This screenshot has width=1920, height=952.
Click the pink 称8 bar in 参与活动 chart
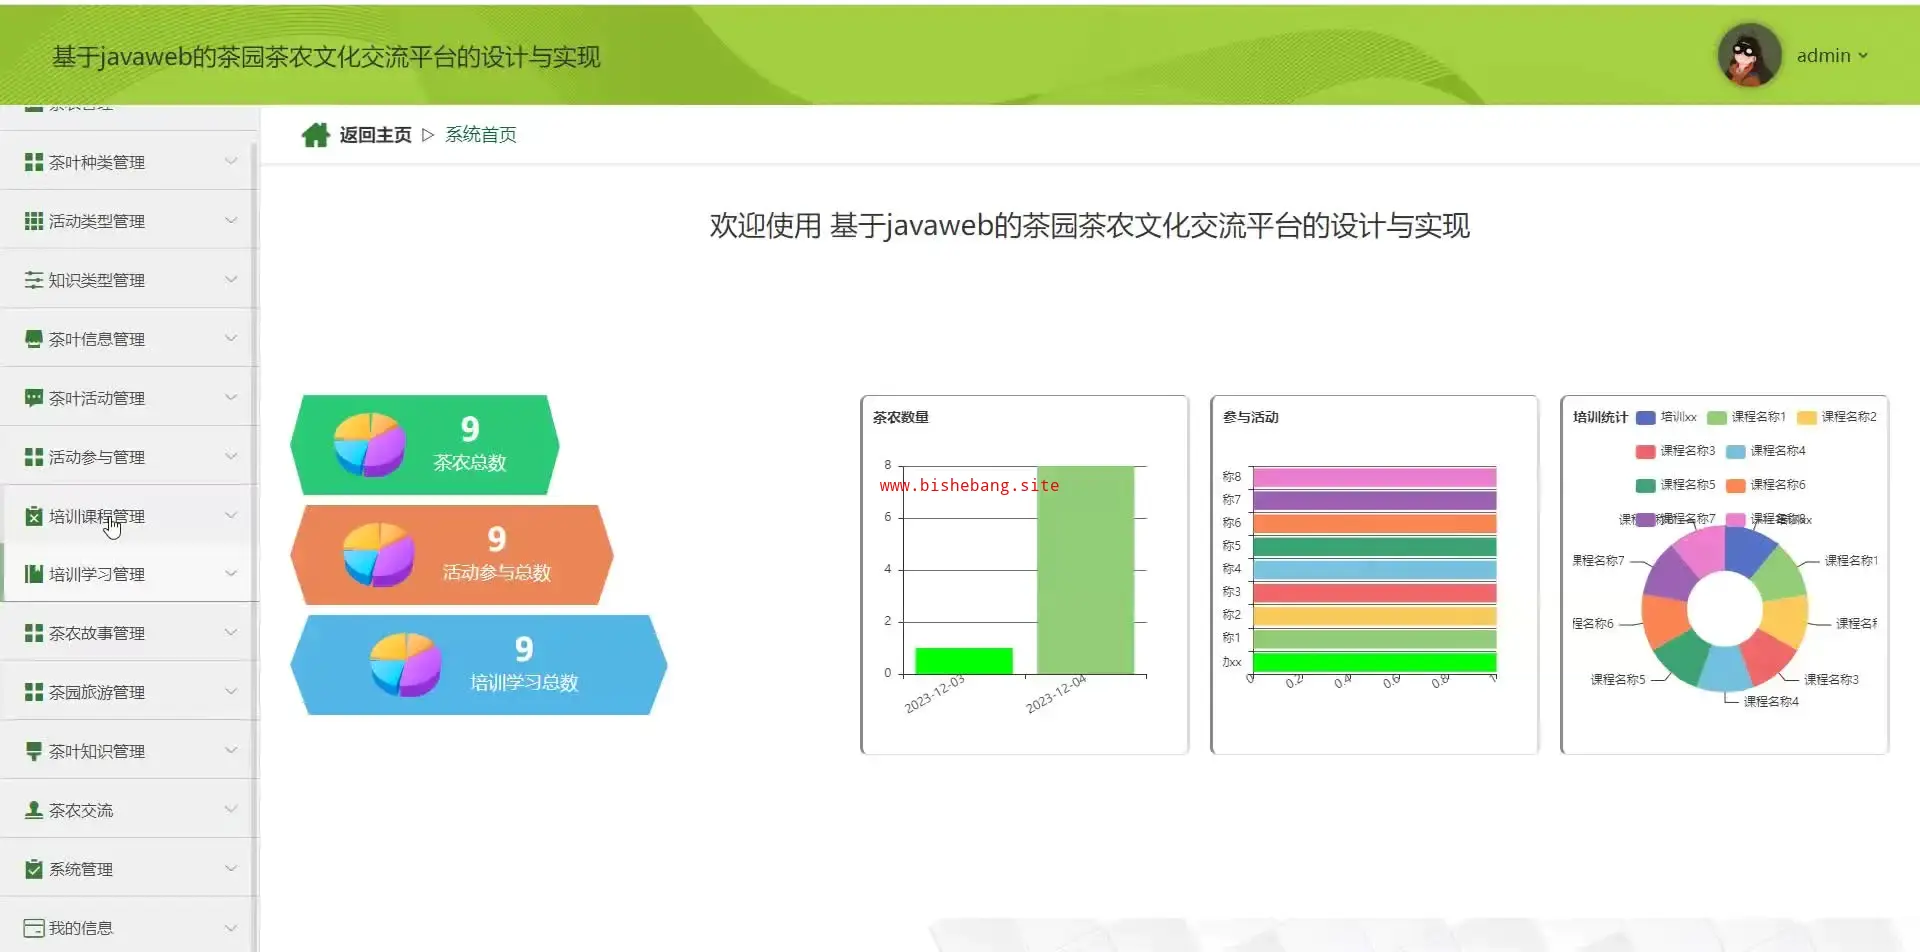pyautogui.click(x=1374, y=477)
